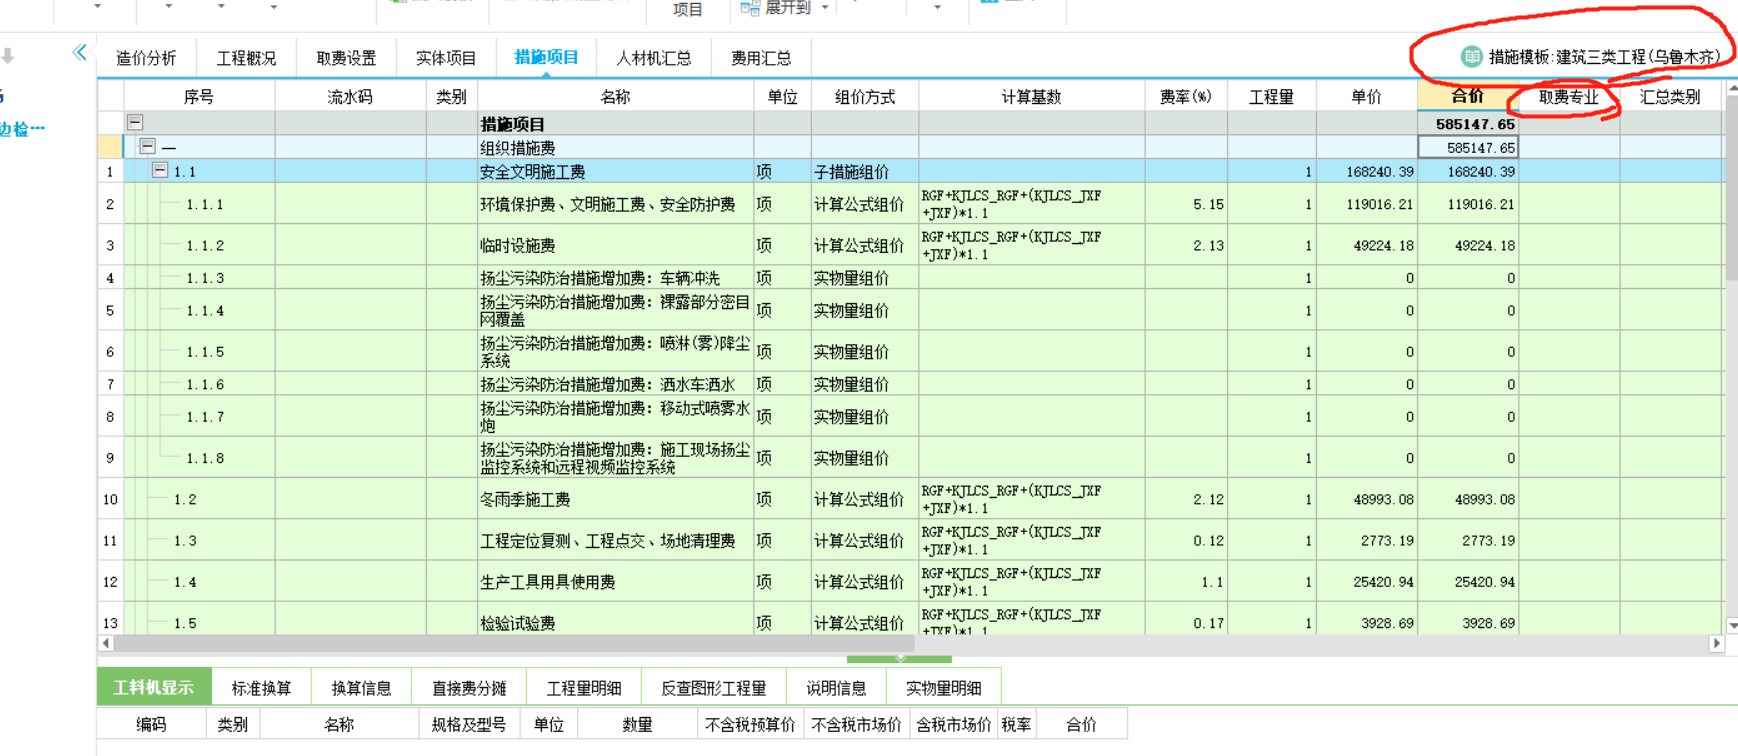Click the 含税市场价 header in lower table
Viewport: 1738px width, 756px height.
(953, 724)
